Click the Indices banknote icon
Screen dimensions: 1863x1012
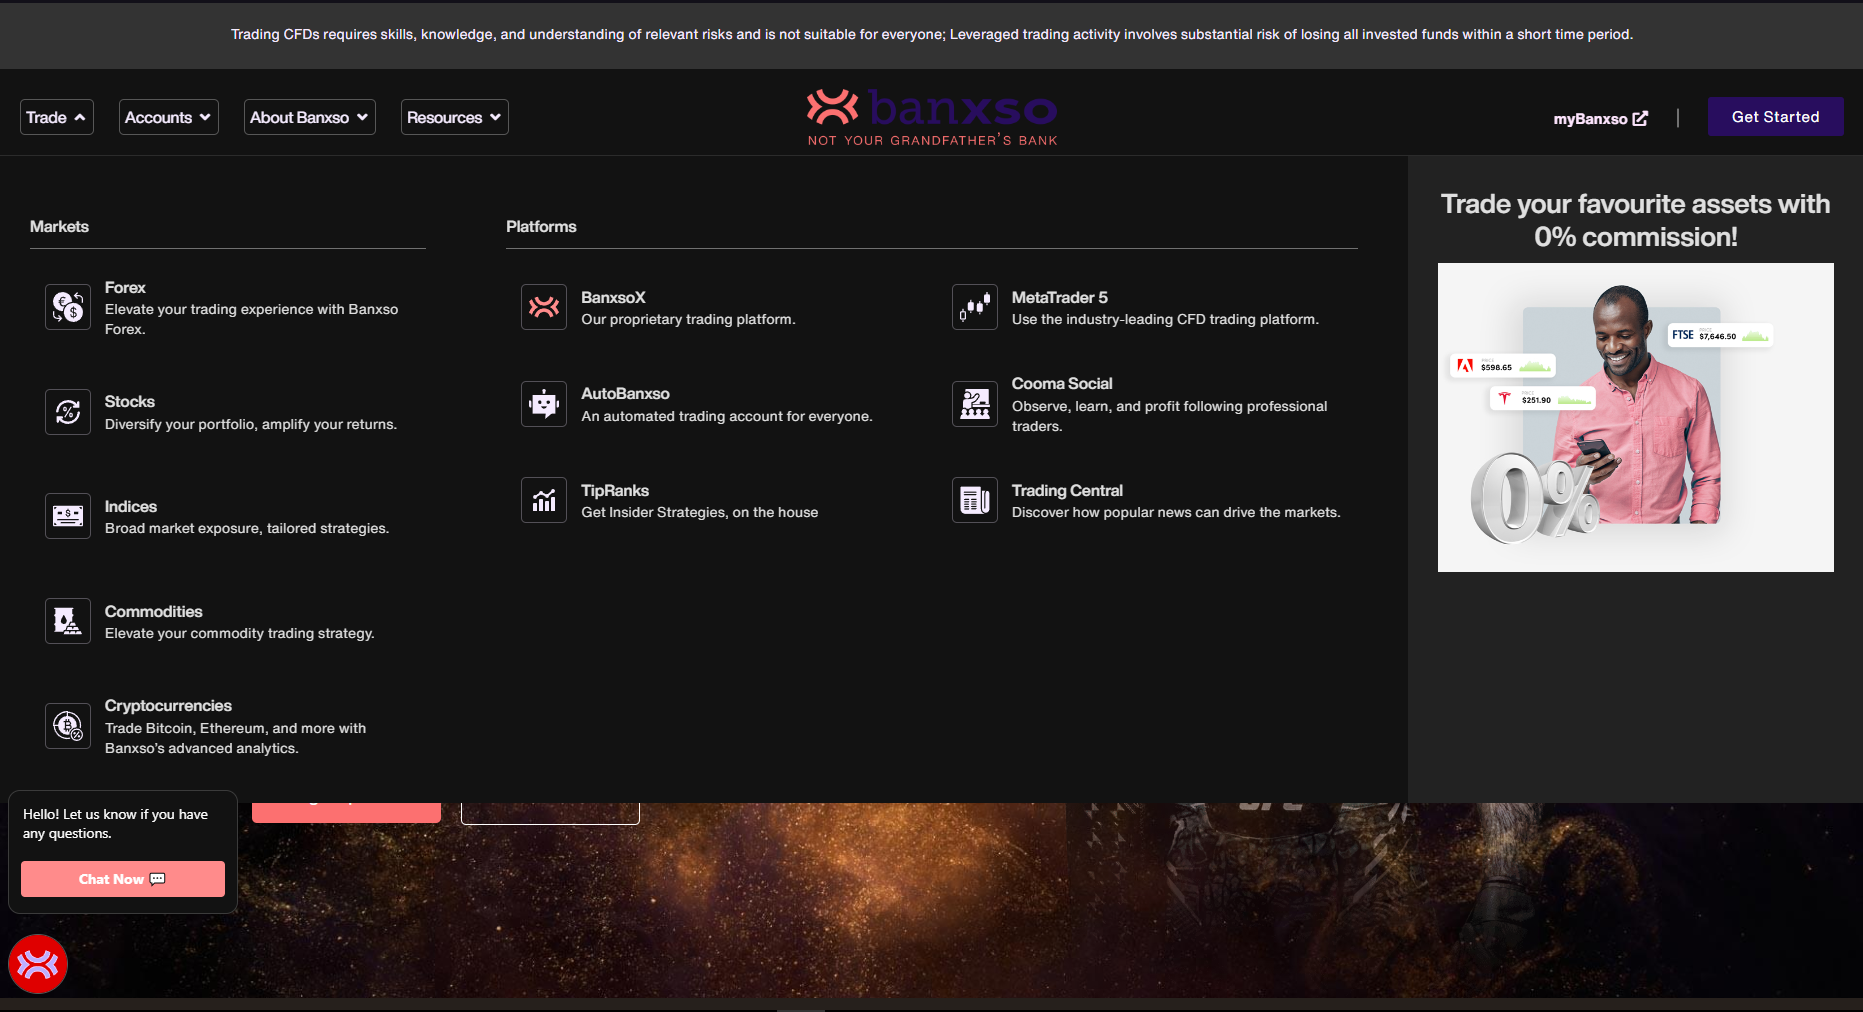[x=68, y=516]
